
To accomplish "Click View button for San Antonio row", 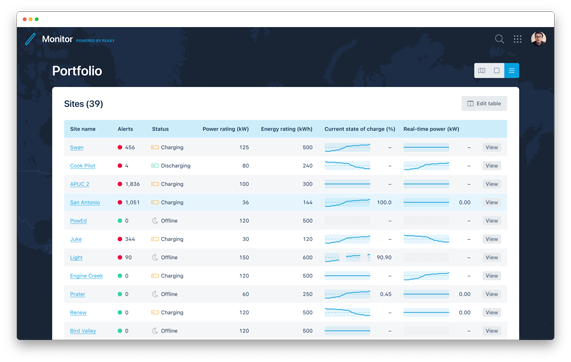I will (491, 202).
